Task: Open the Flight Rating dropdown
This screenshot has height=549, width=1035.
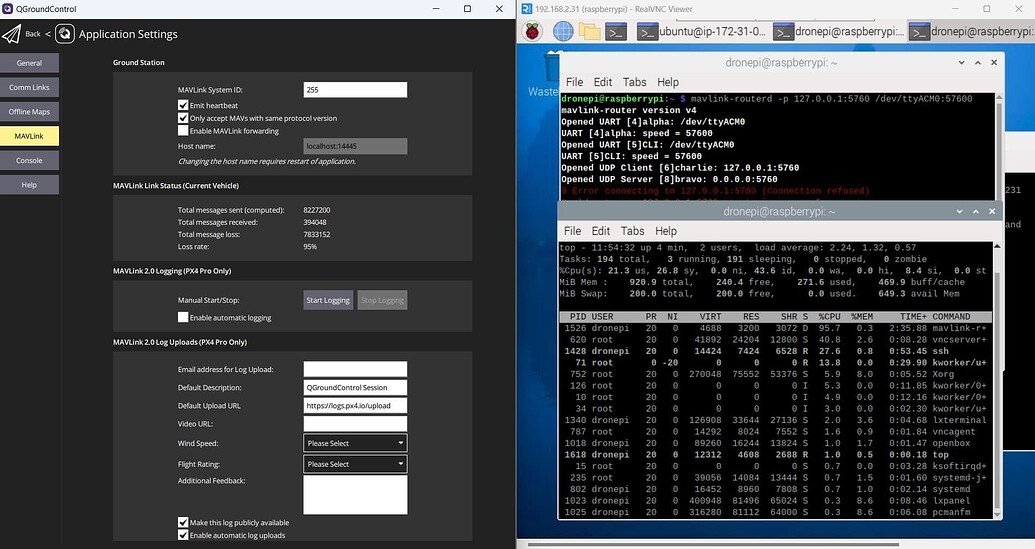Action: point(355,464)
